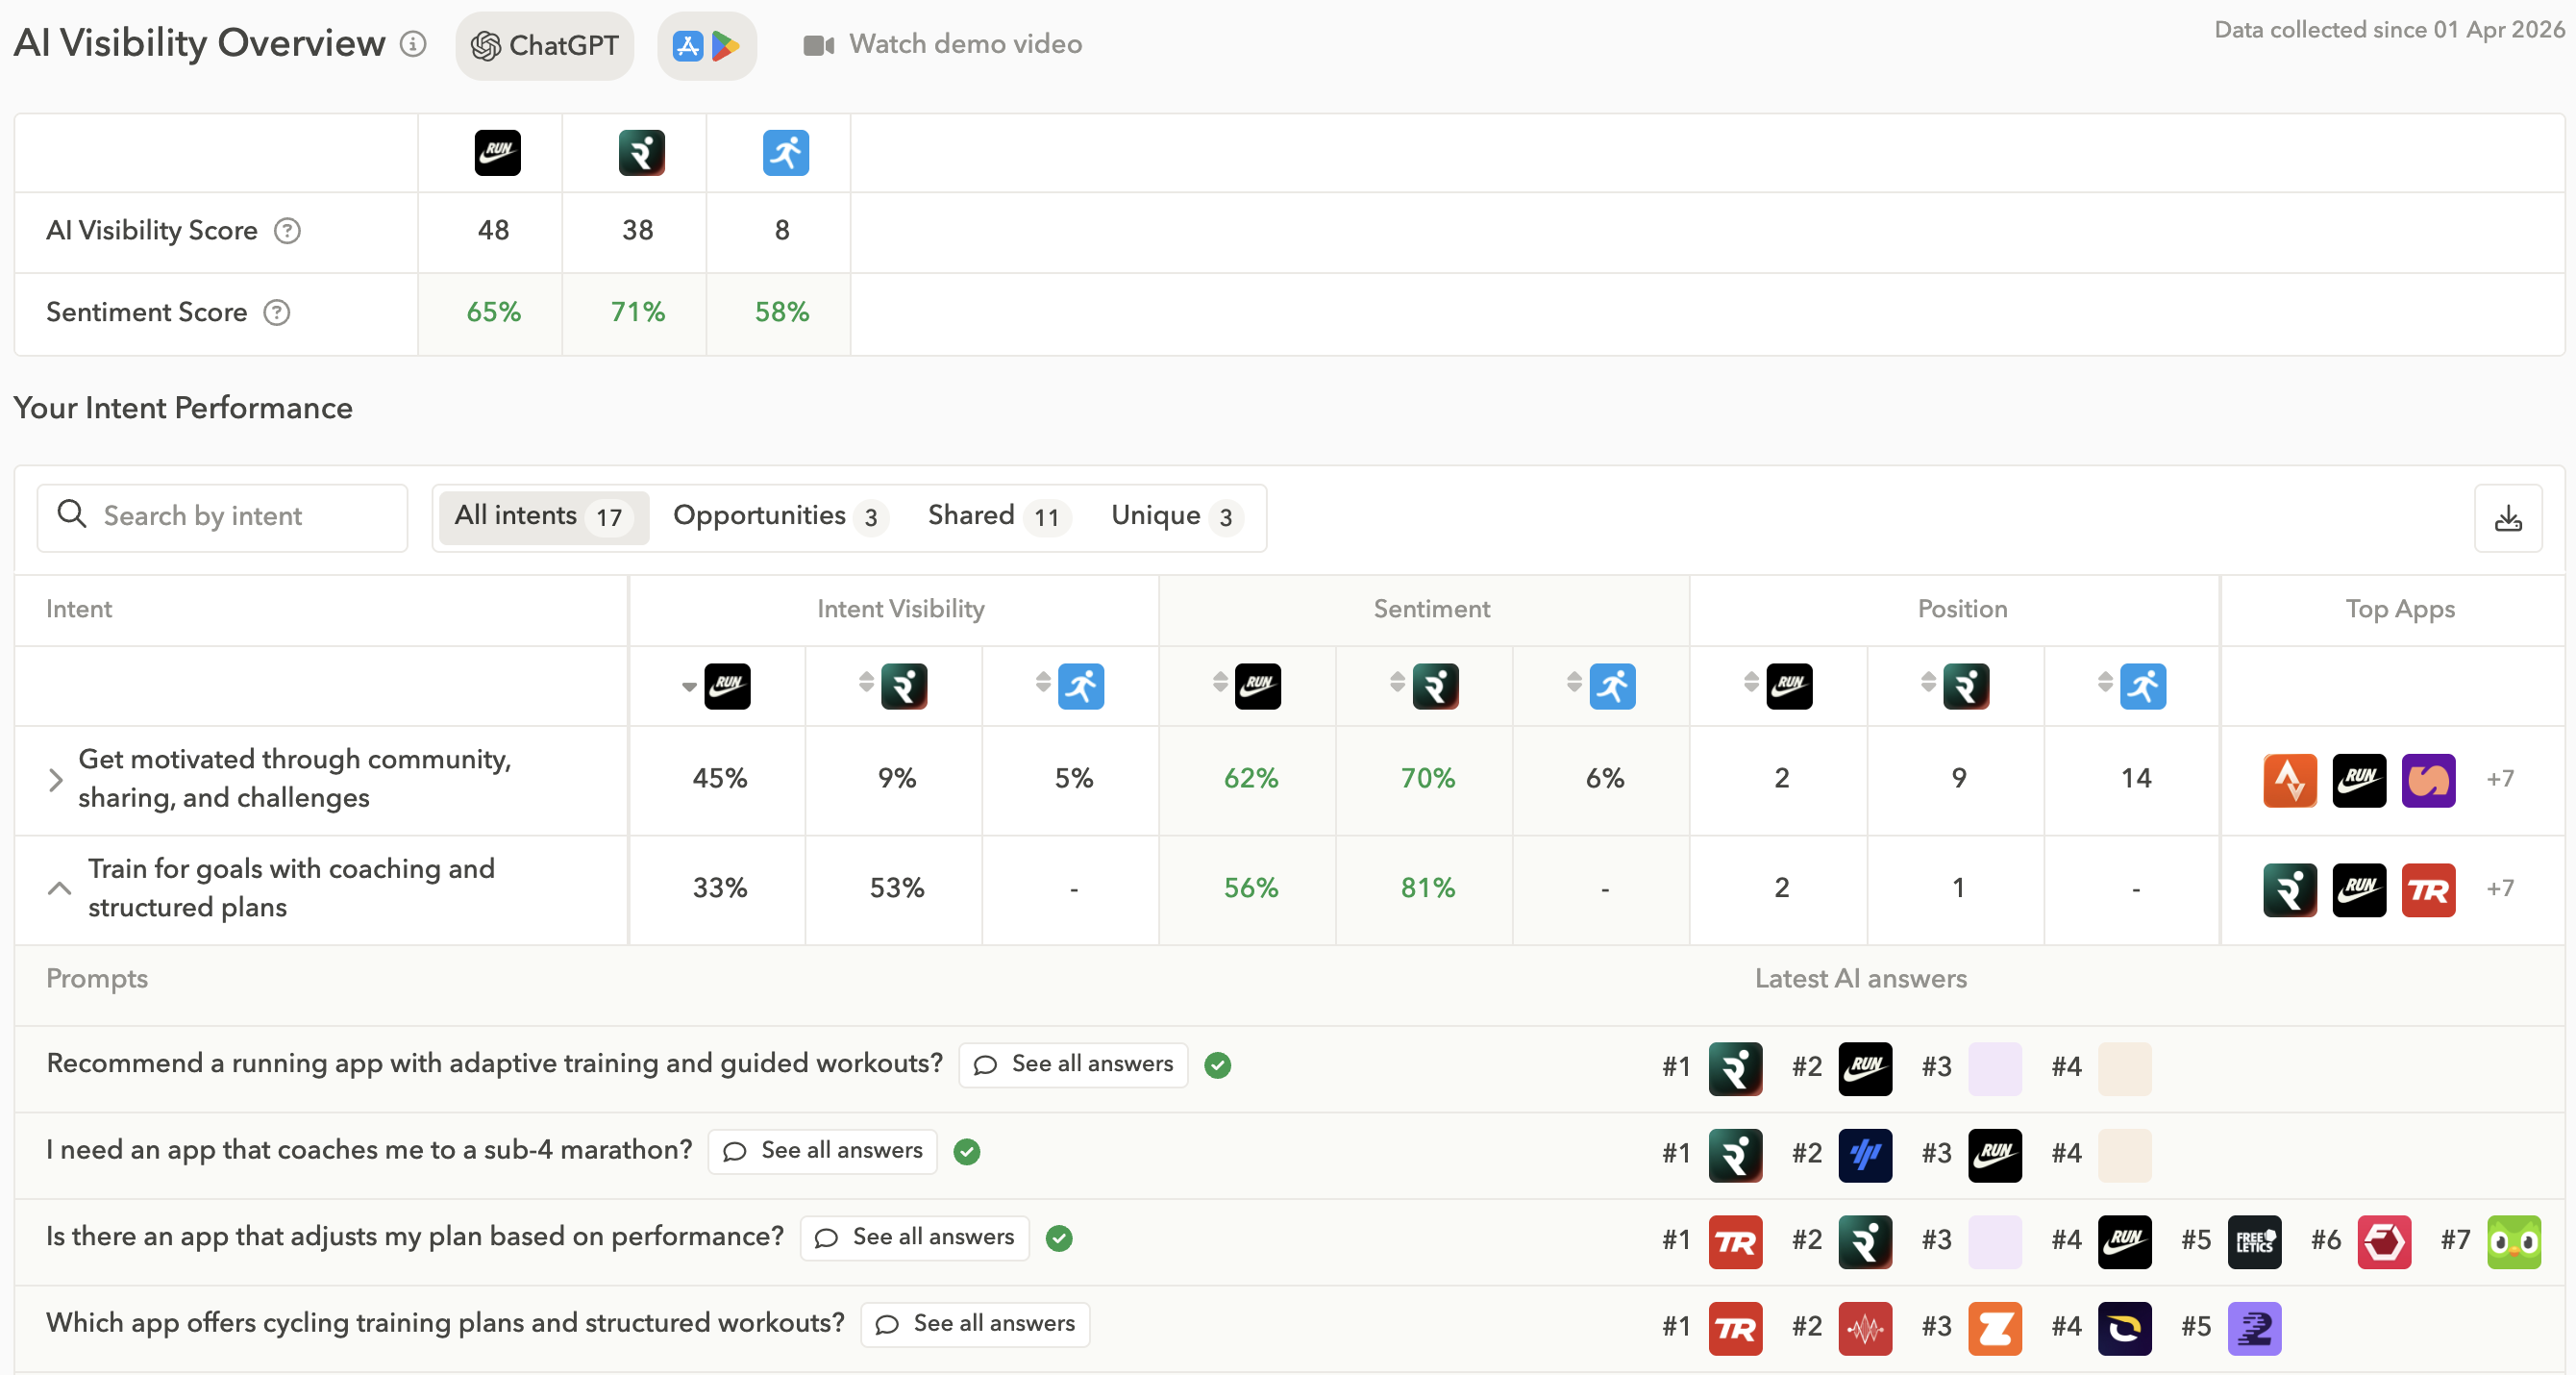Image resolution: width=2576 pixels, height=1375 pixels.
Task: Click the Runna app icon in score table header
Action: click(641, 153)
